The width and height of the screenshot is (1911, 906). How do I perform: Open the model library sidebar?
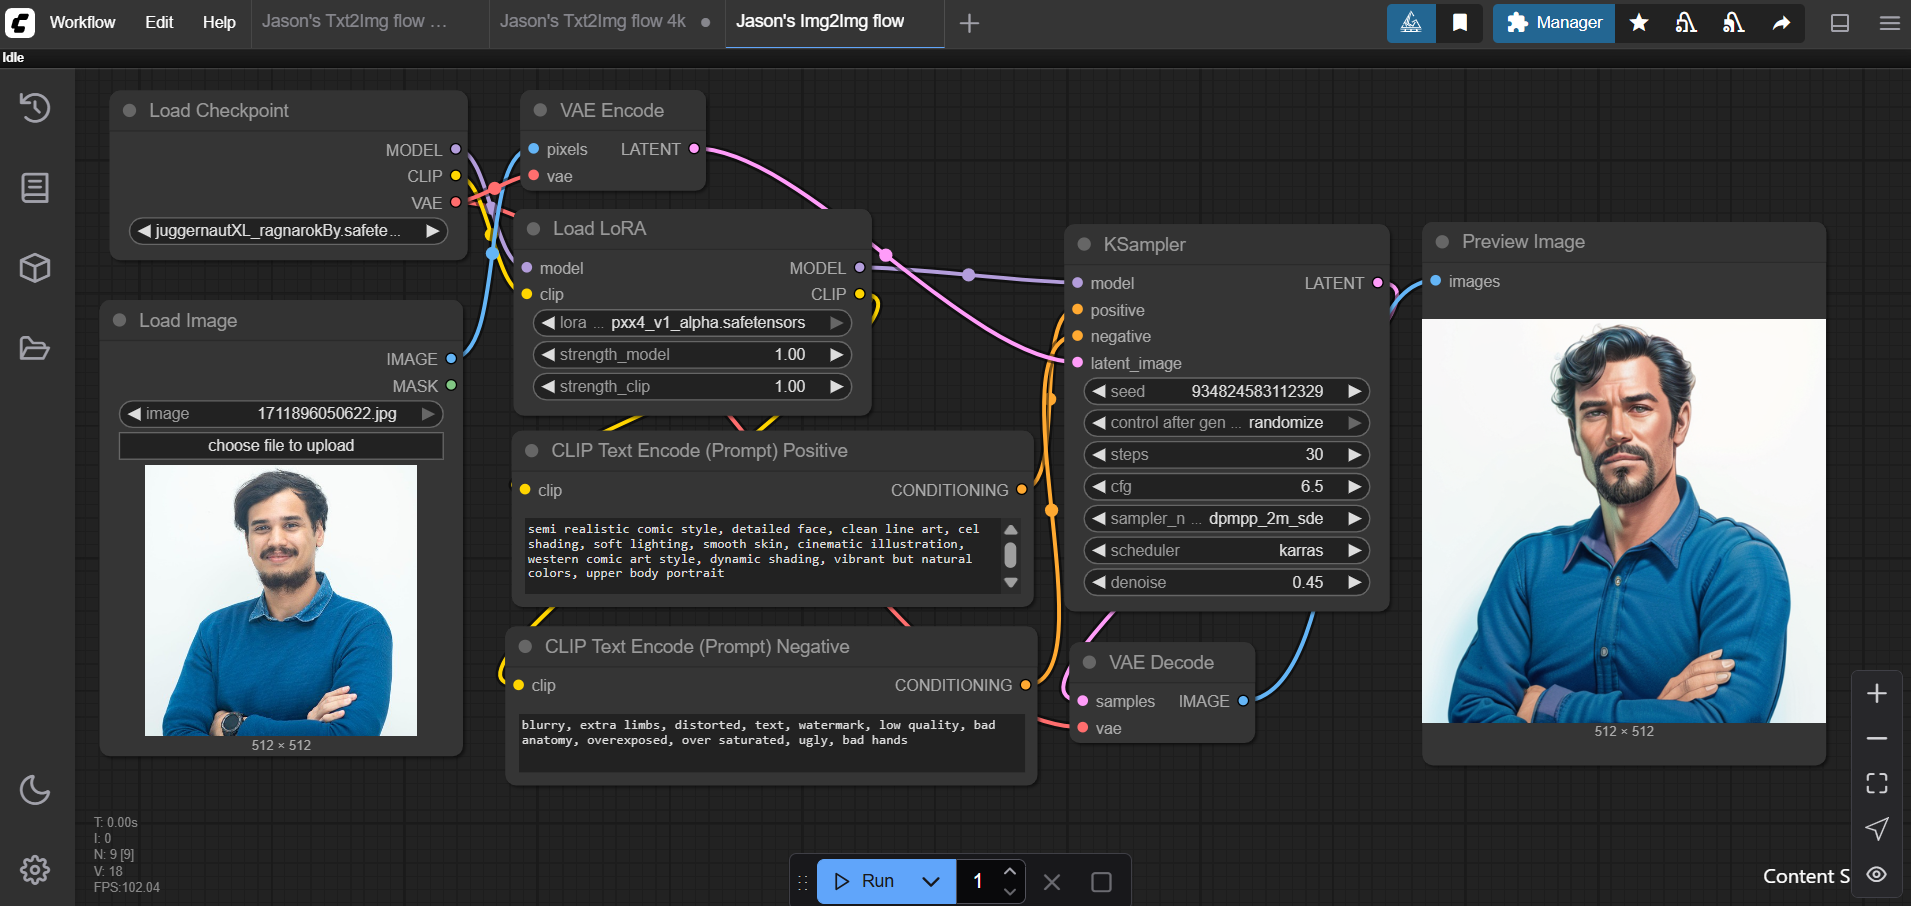35,268
